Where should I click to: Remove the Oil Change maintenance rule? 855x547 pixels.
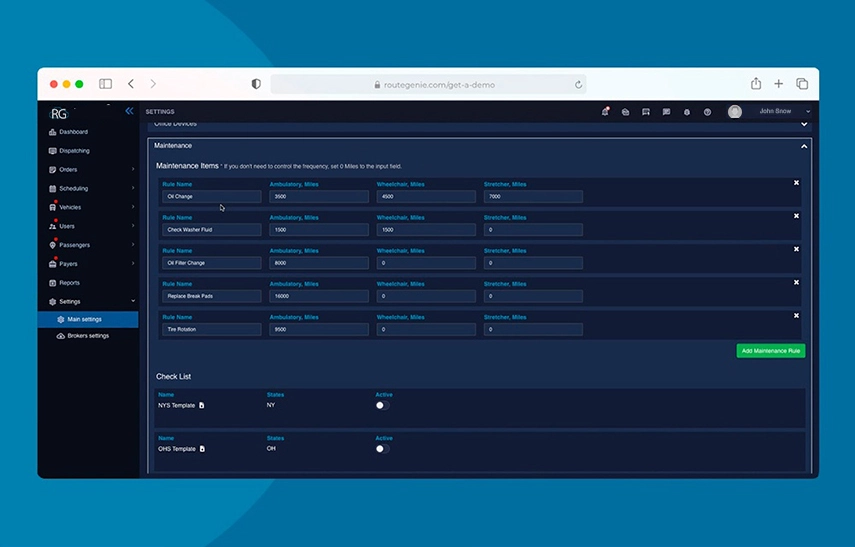(796, 183)
